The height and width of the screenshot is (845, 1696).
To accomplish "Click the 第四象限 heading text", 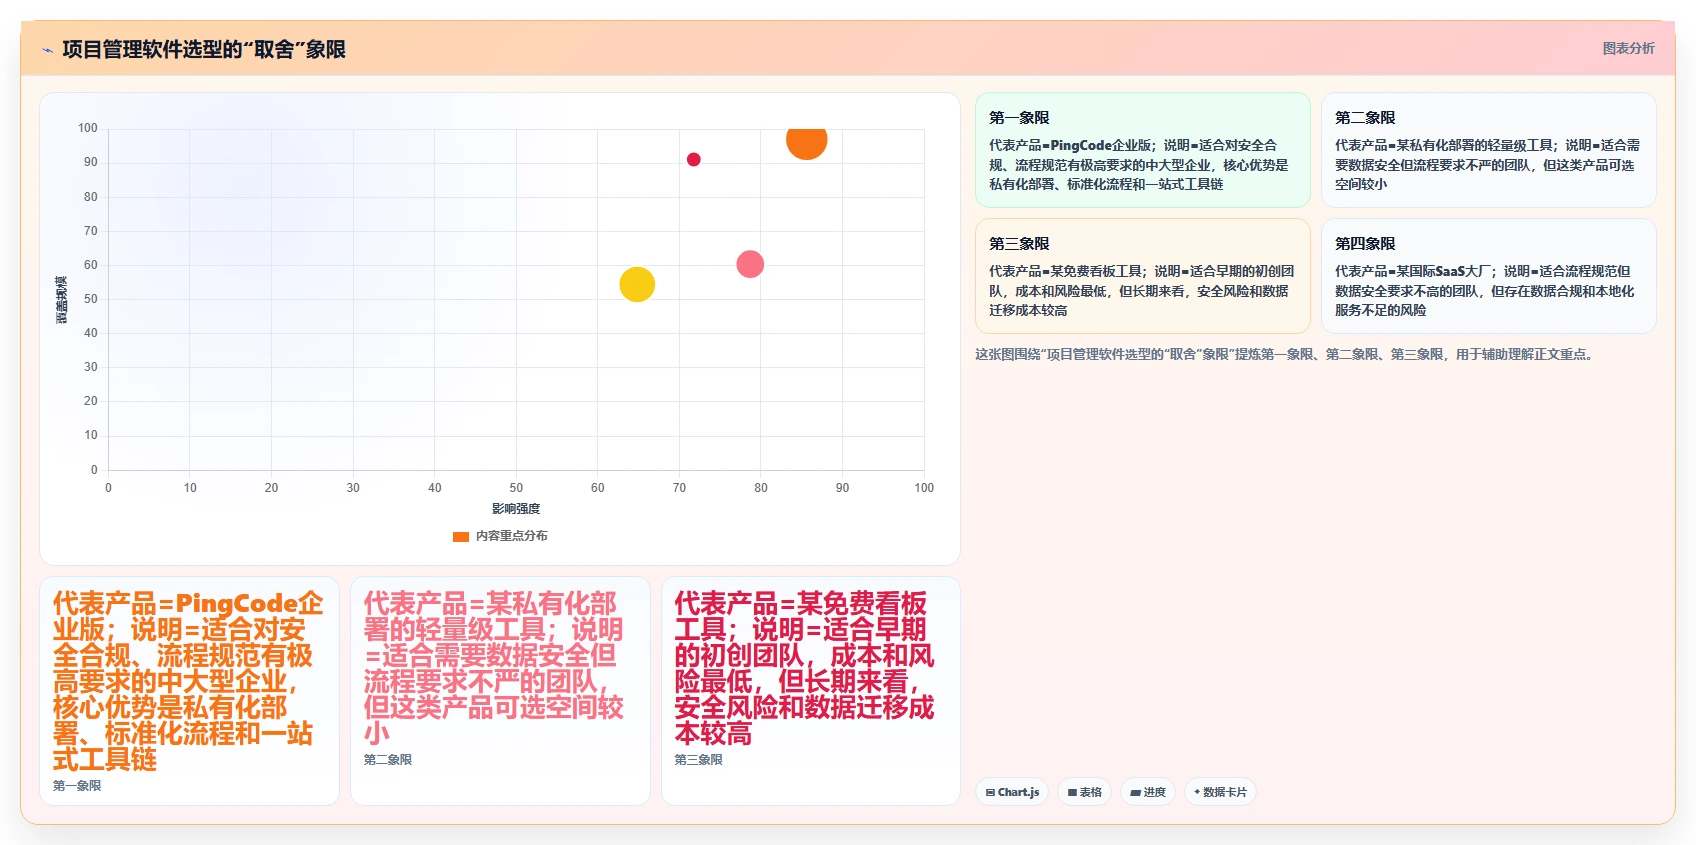I will coord(1365,244).
